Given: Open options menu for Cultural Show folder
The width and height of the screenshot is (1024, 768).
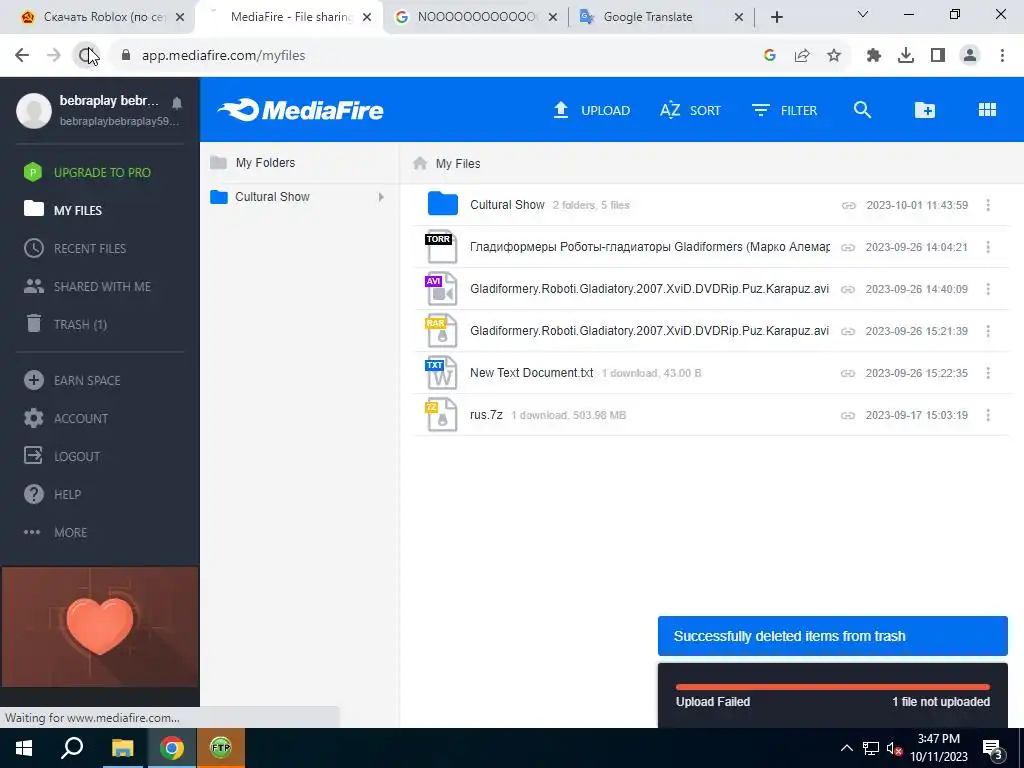Looking at the screenshot, I should pyautogui.click(x=988, y=205).
